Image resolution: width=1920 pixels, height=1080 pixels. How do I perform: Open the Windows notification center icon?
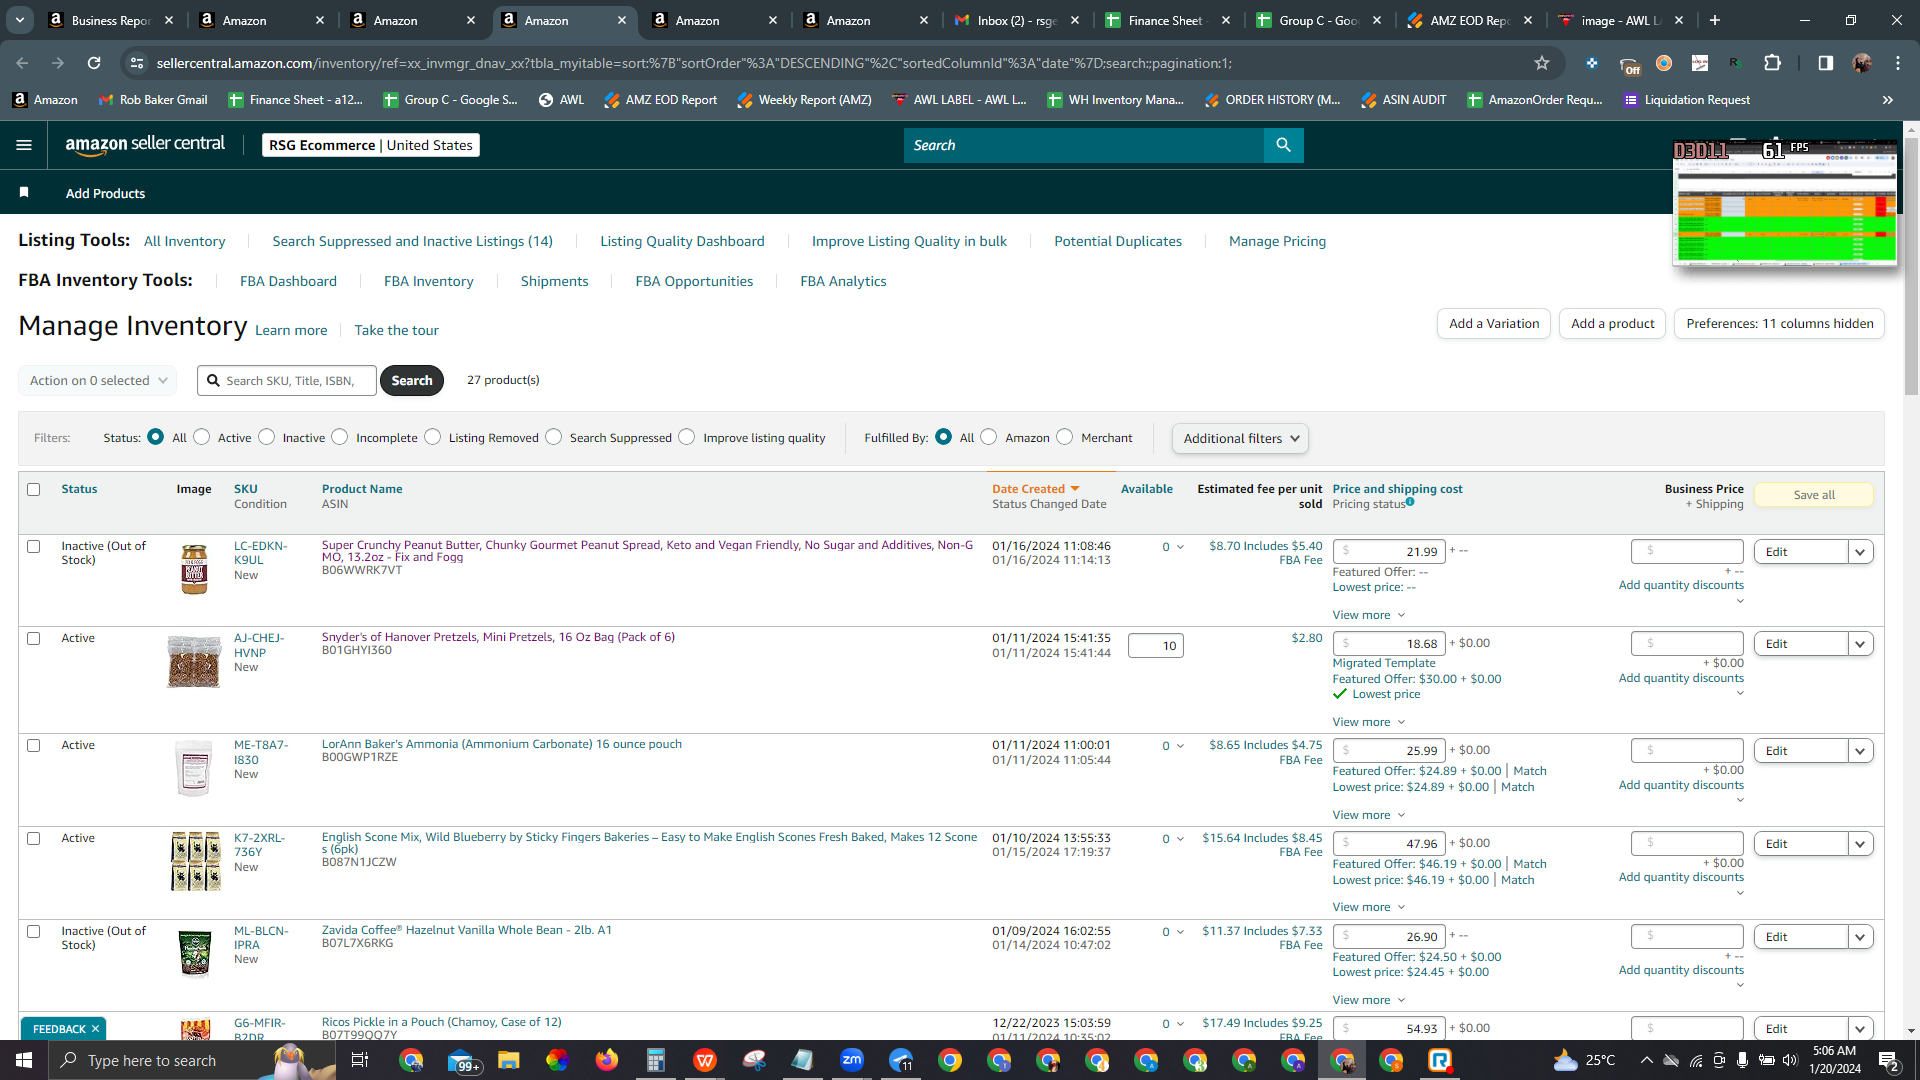coord(1889,1060)
